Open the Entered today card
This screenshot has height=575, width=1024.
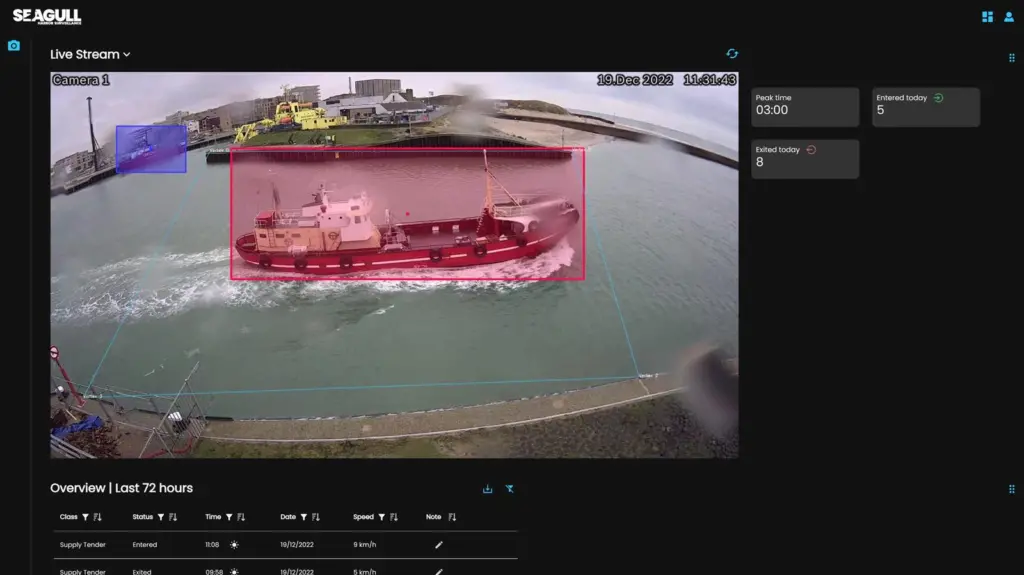point(926,107)
